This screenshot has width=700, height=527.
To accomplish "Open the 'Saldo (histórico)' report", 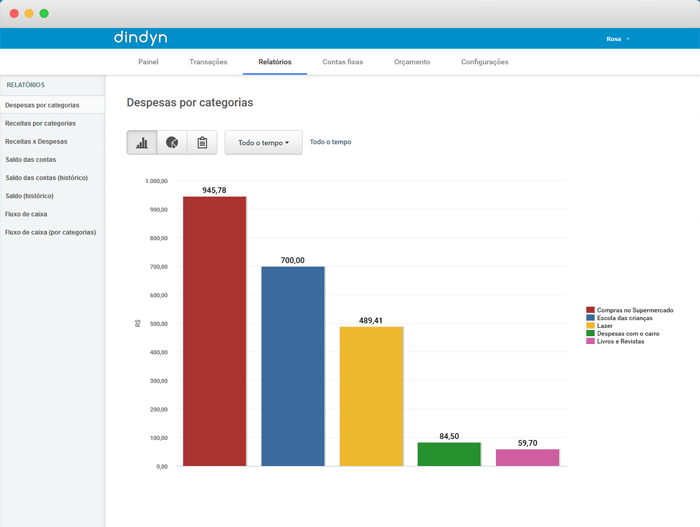I will tap(52, 196).
